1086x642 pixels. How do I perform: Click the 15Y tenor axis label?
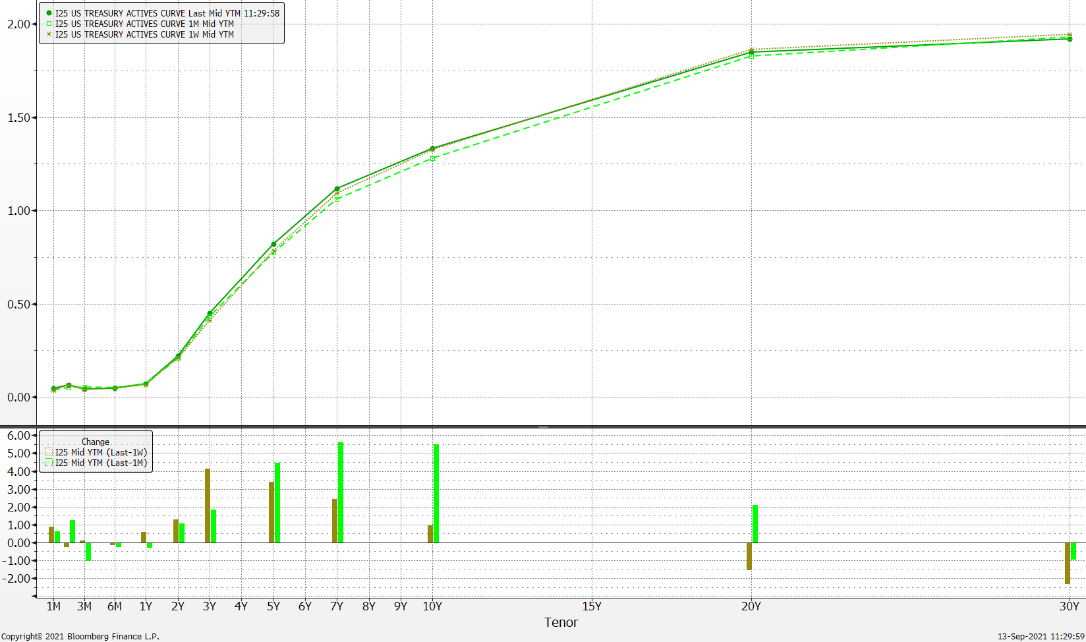click(591, 606)
